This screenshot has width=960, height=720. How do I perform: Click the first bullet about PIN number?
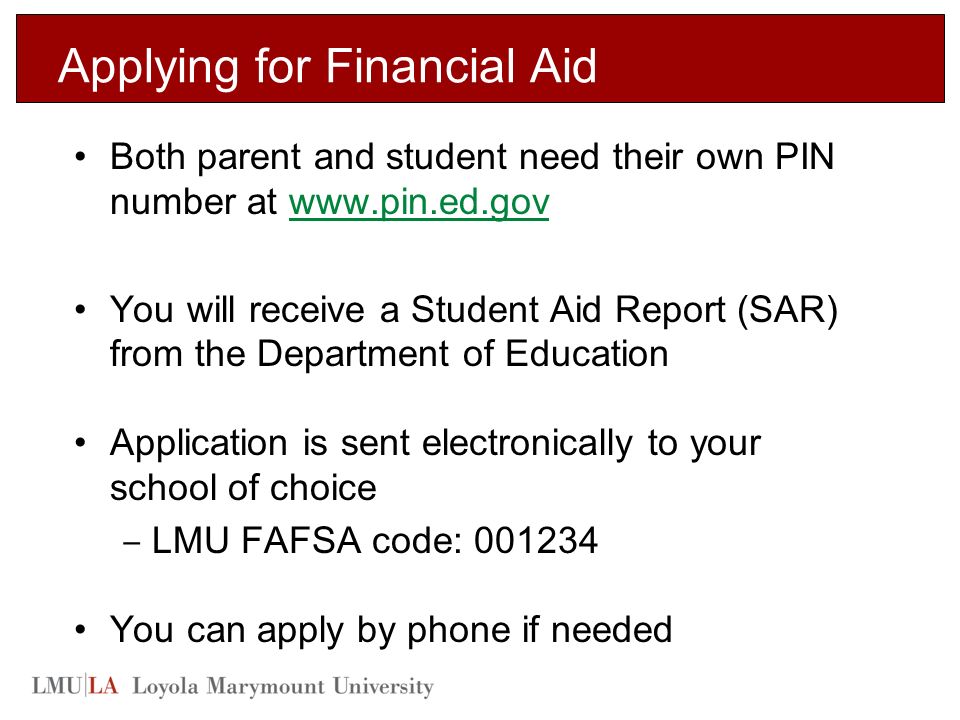pyautogui.click(x=472, y=179)
